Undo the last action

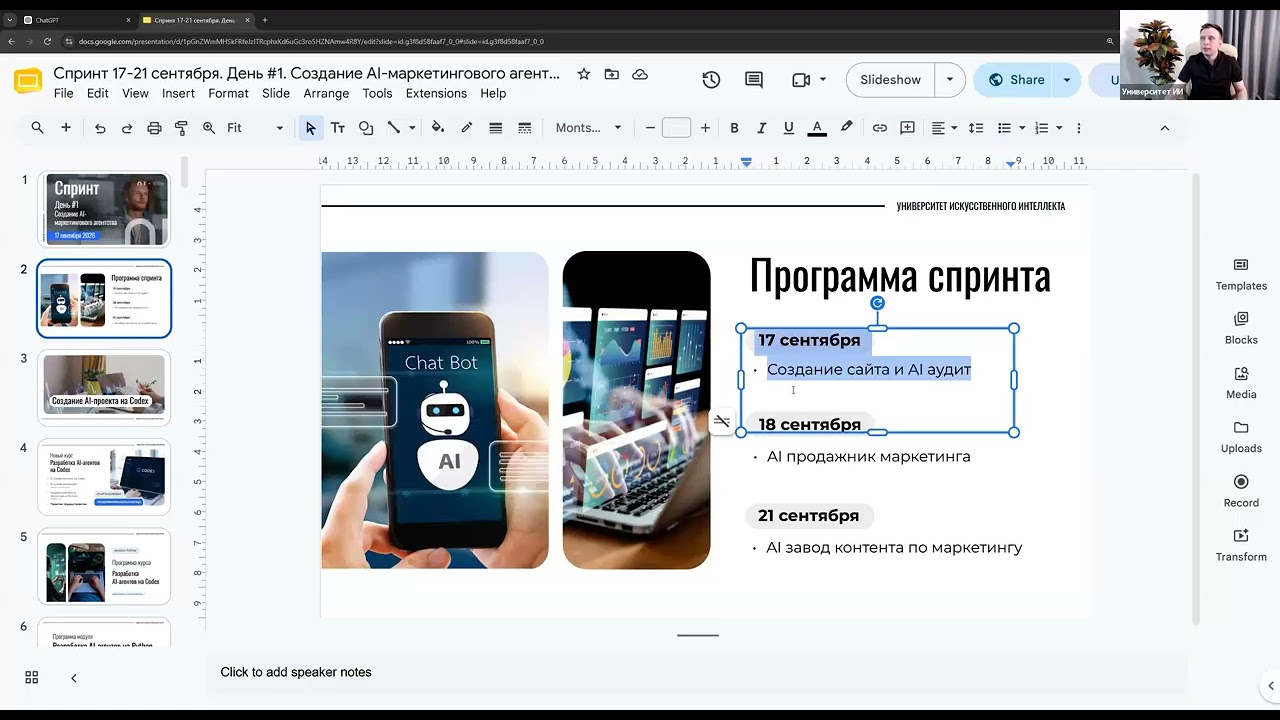pyautogui.click(x=100, y=128)
